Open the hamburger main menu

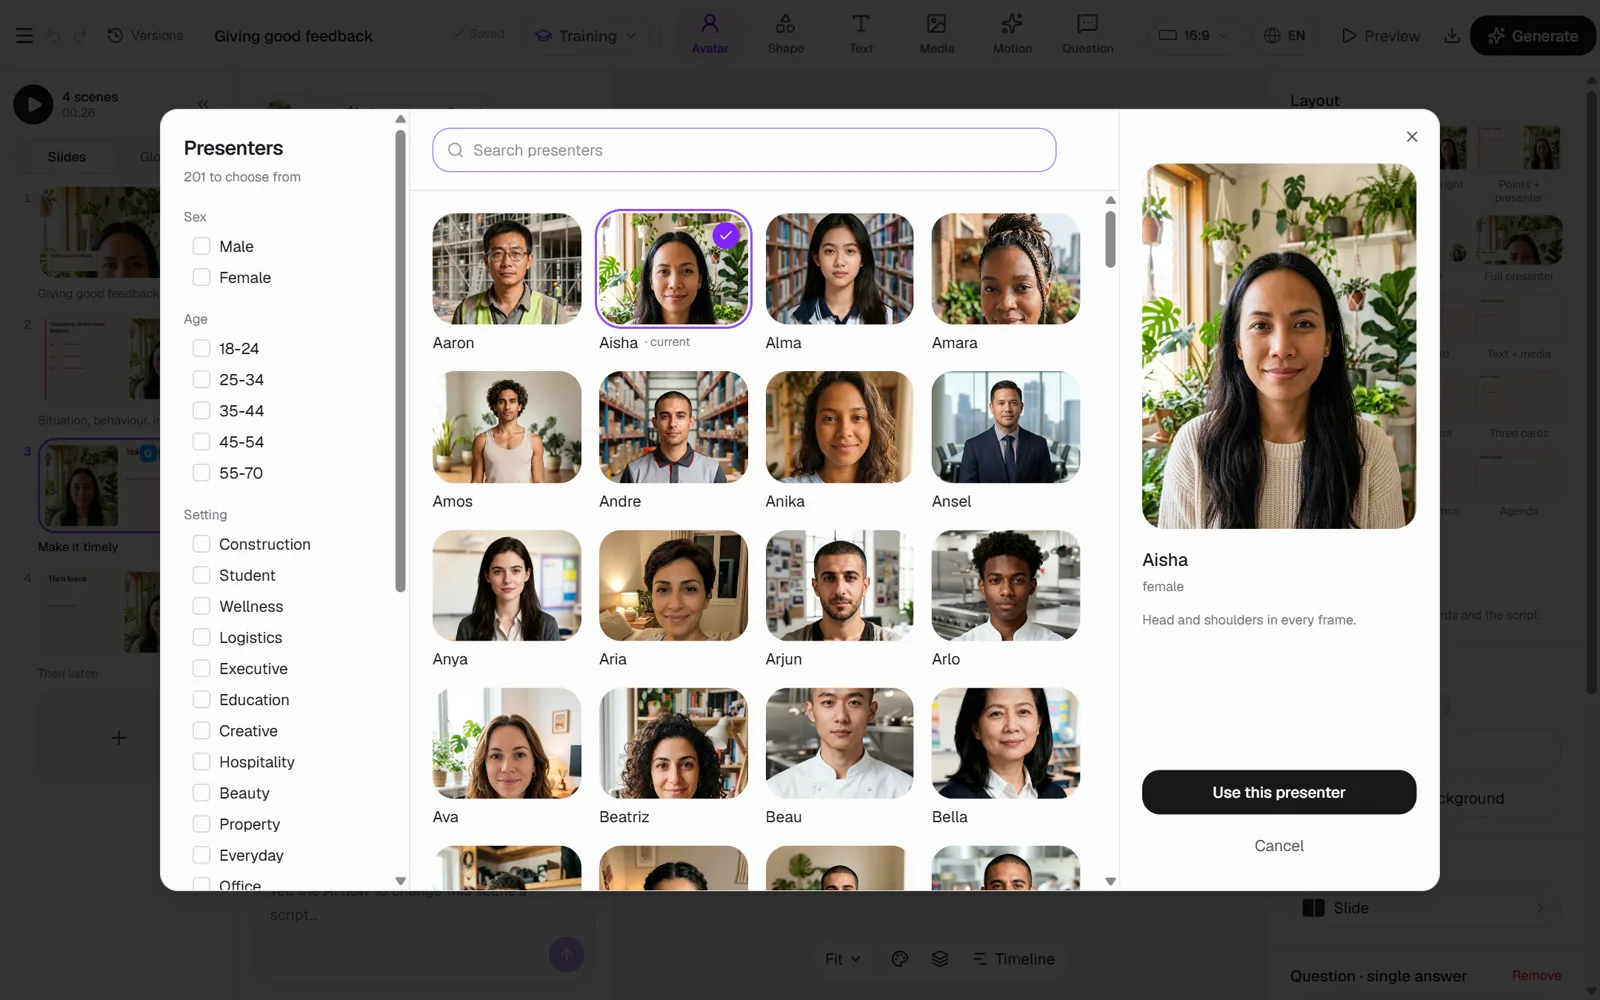tap(25, 35)
